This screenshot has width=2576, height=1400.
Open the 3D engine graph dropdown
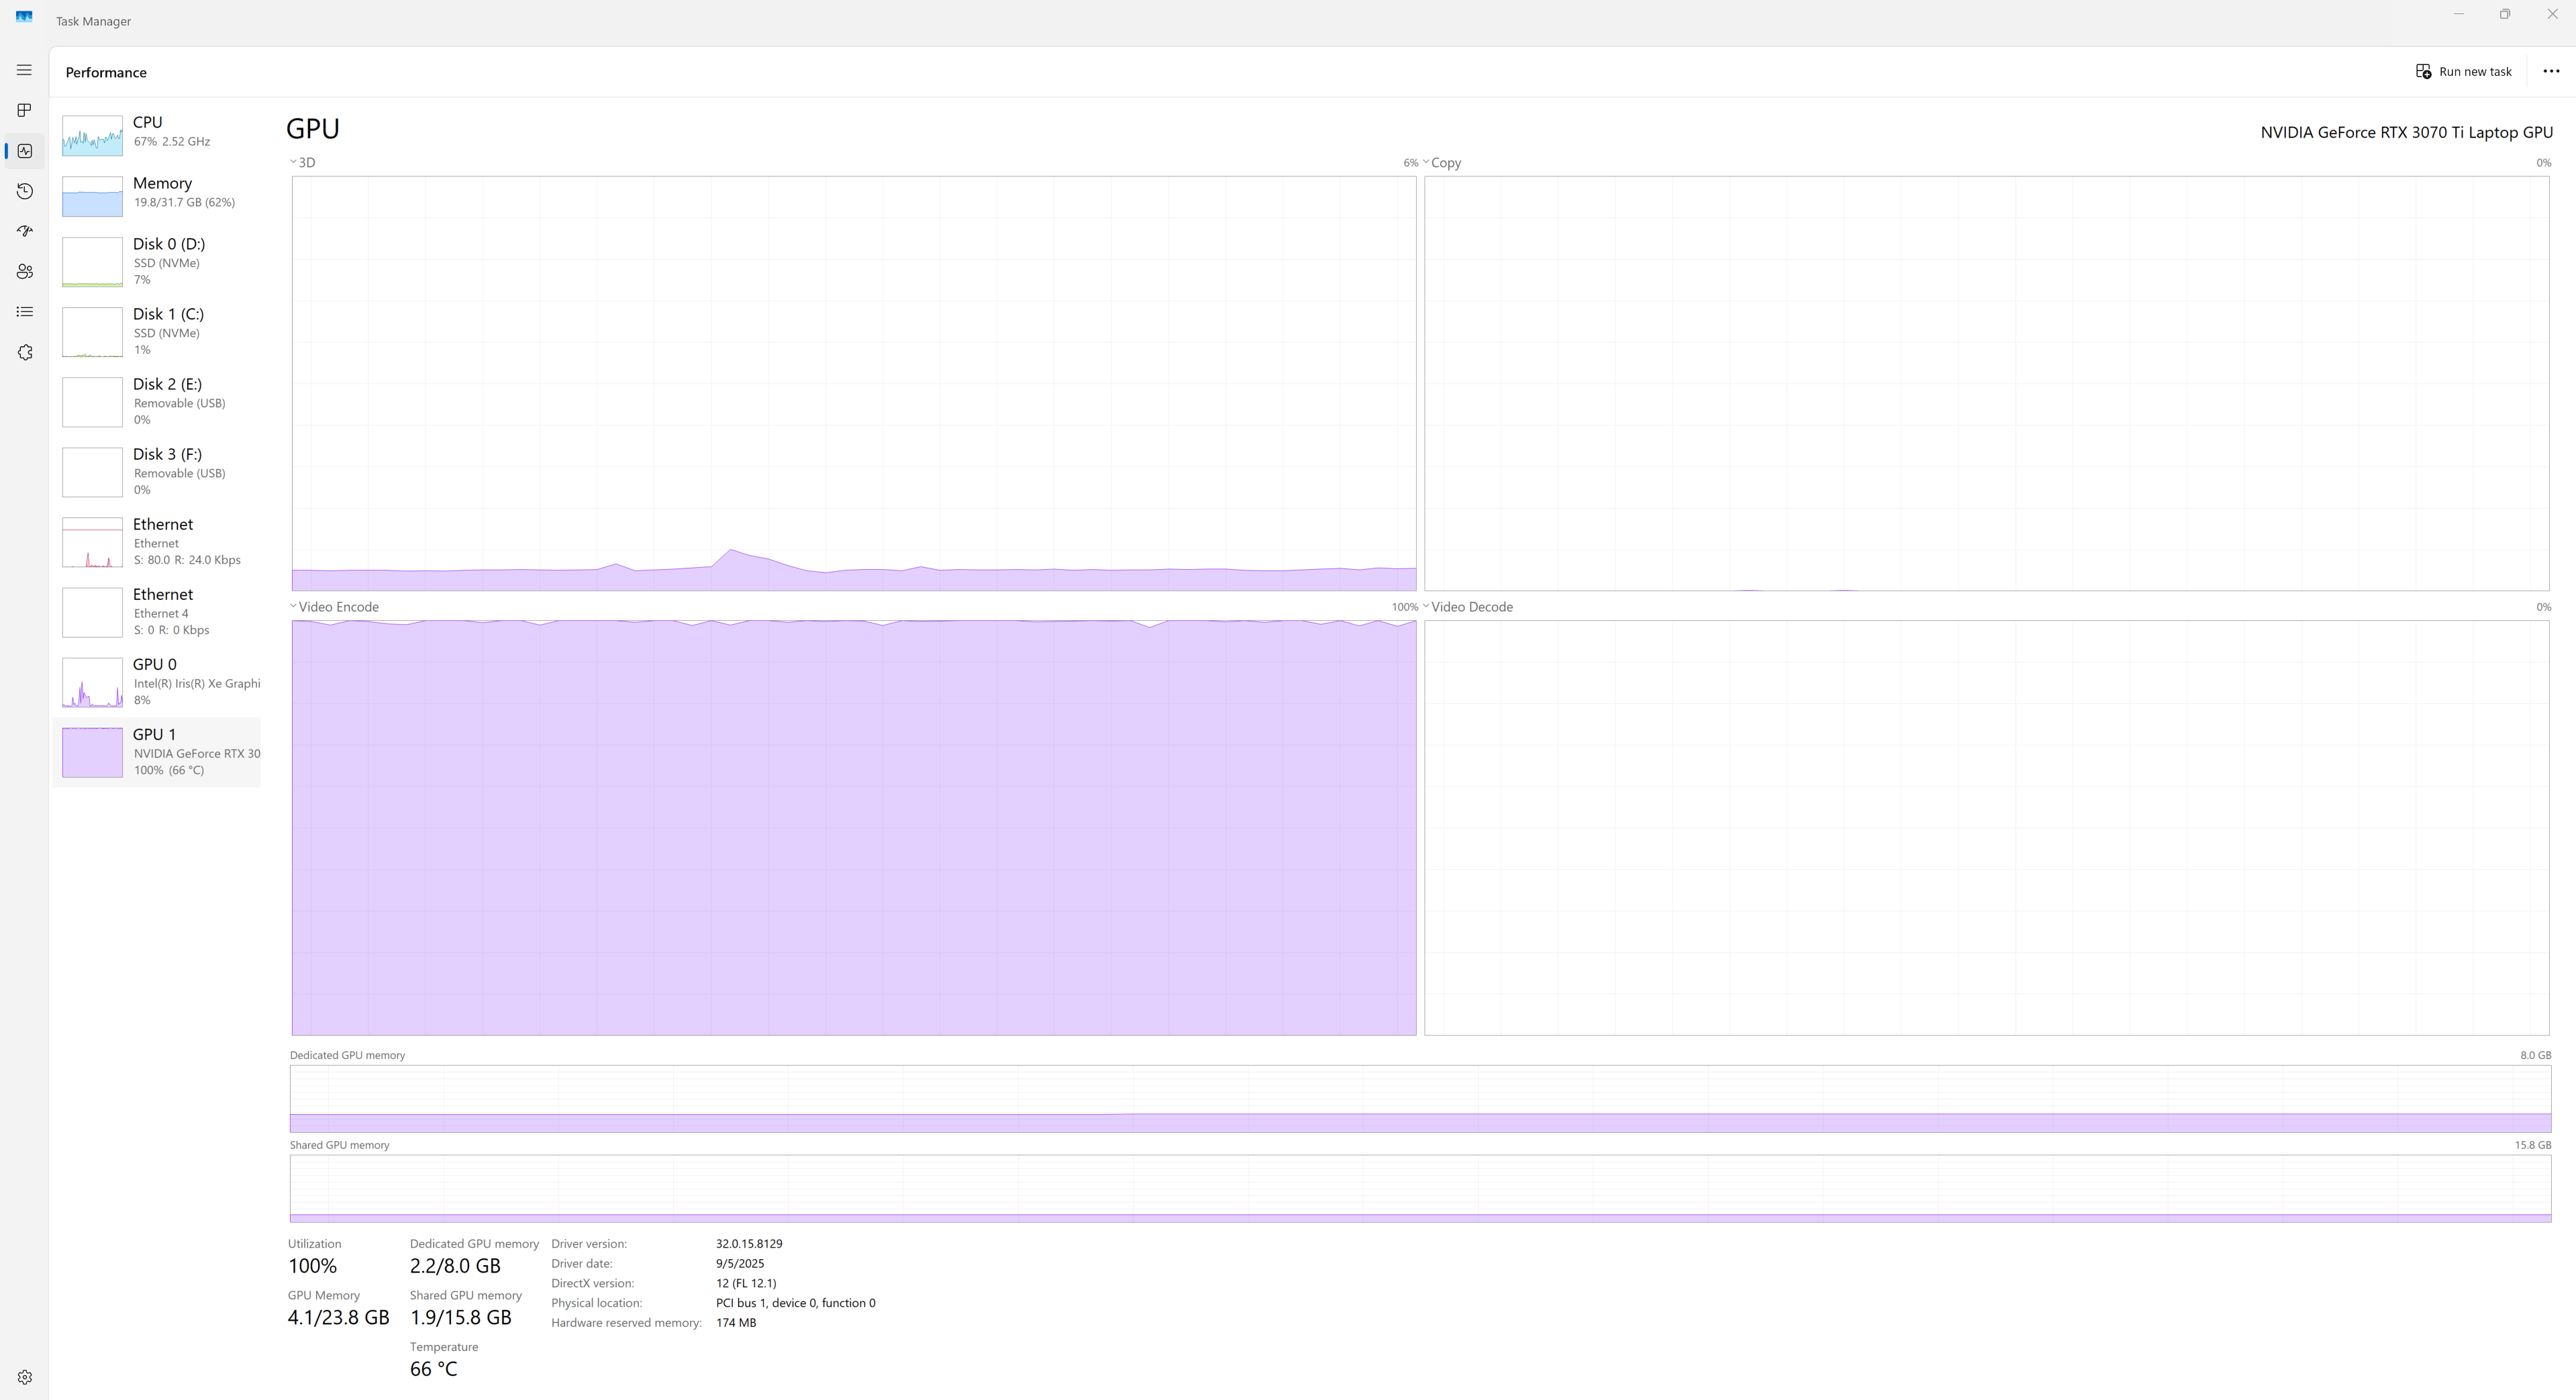point(302,162)
